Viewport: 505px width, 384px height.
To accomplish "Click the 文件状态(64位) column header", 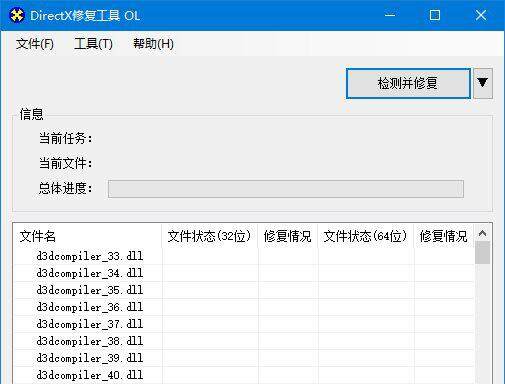I will pyautogui.click(x=366, y=236).
